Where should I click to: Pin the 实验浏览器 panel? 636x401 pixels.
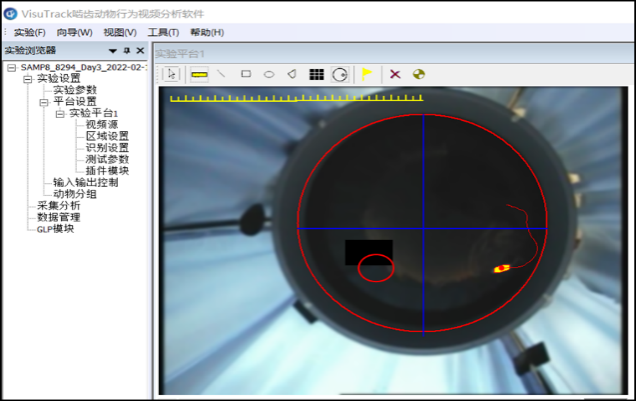click(x=127, y=50)
